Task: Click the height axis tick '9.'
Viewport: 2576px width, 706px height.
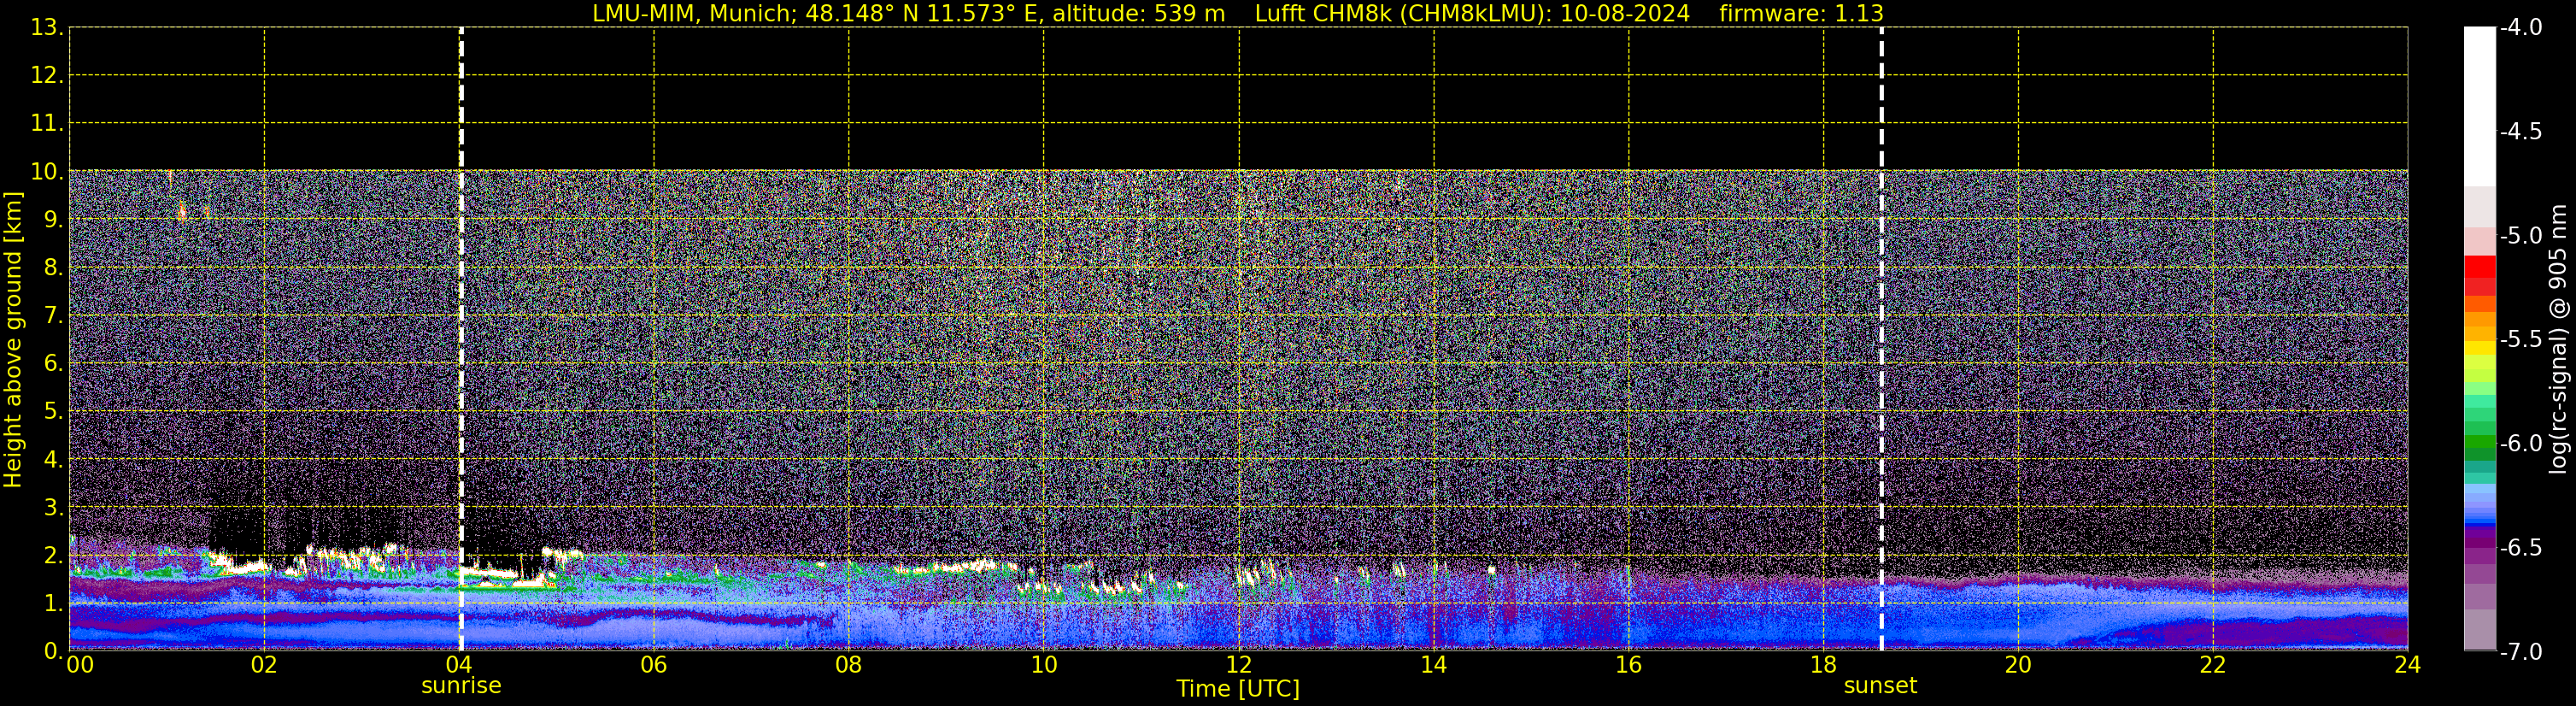Action: click(53, 219)
